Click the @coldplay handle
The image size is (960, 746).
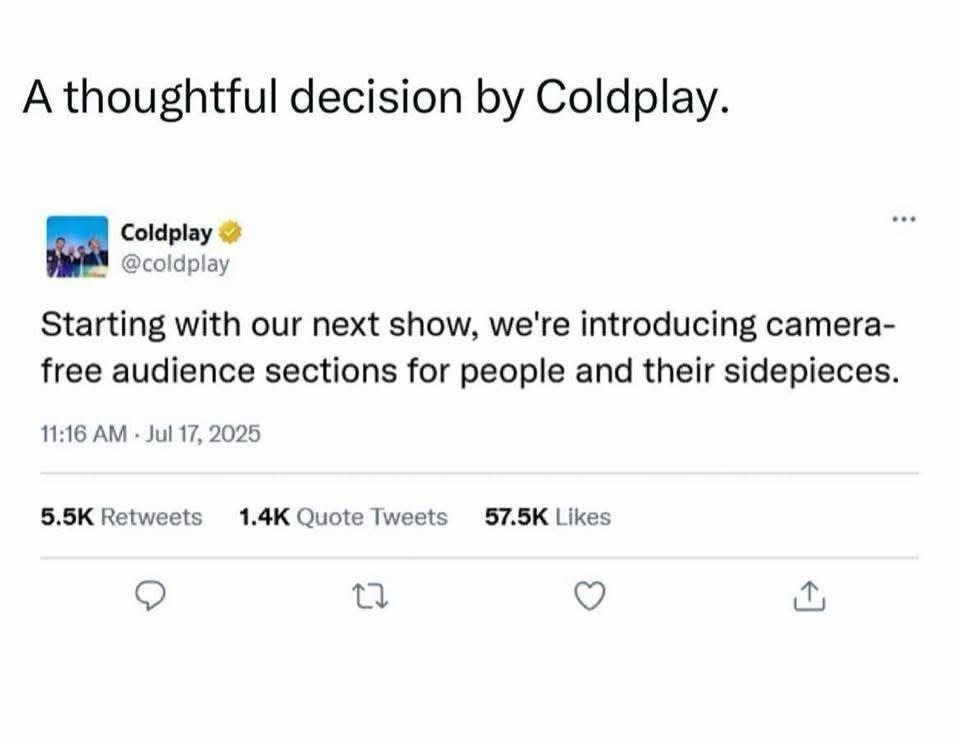[175, 262]
